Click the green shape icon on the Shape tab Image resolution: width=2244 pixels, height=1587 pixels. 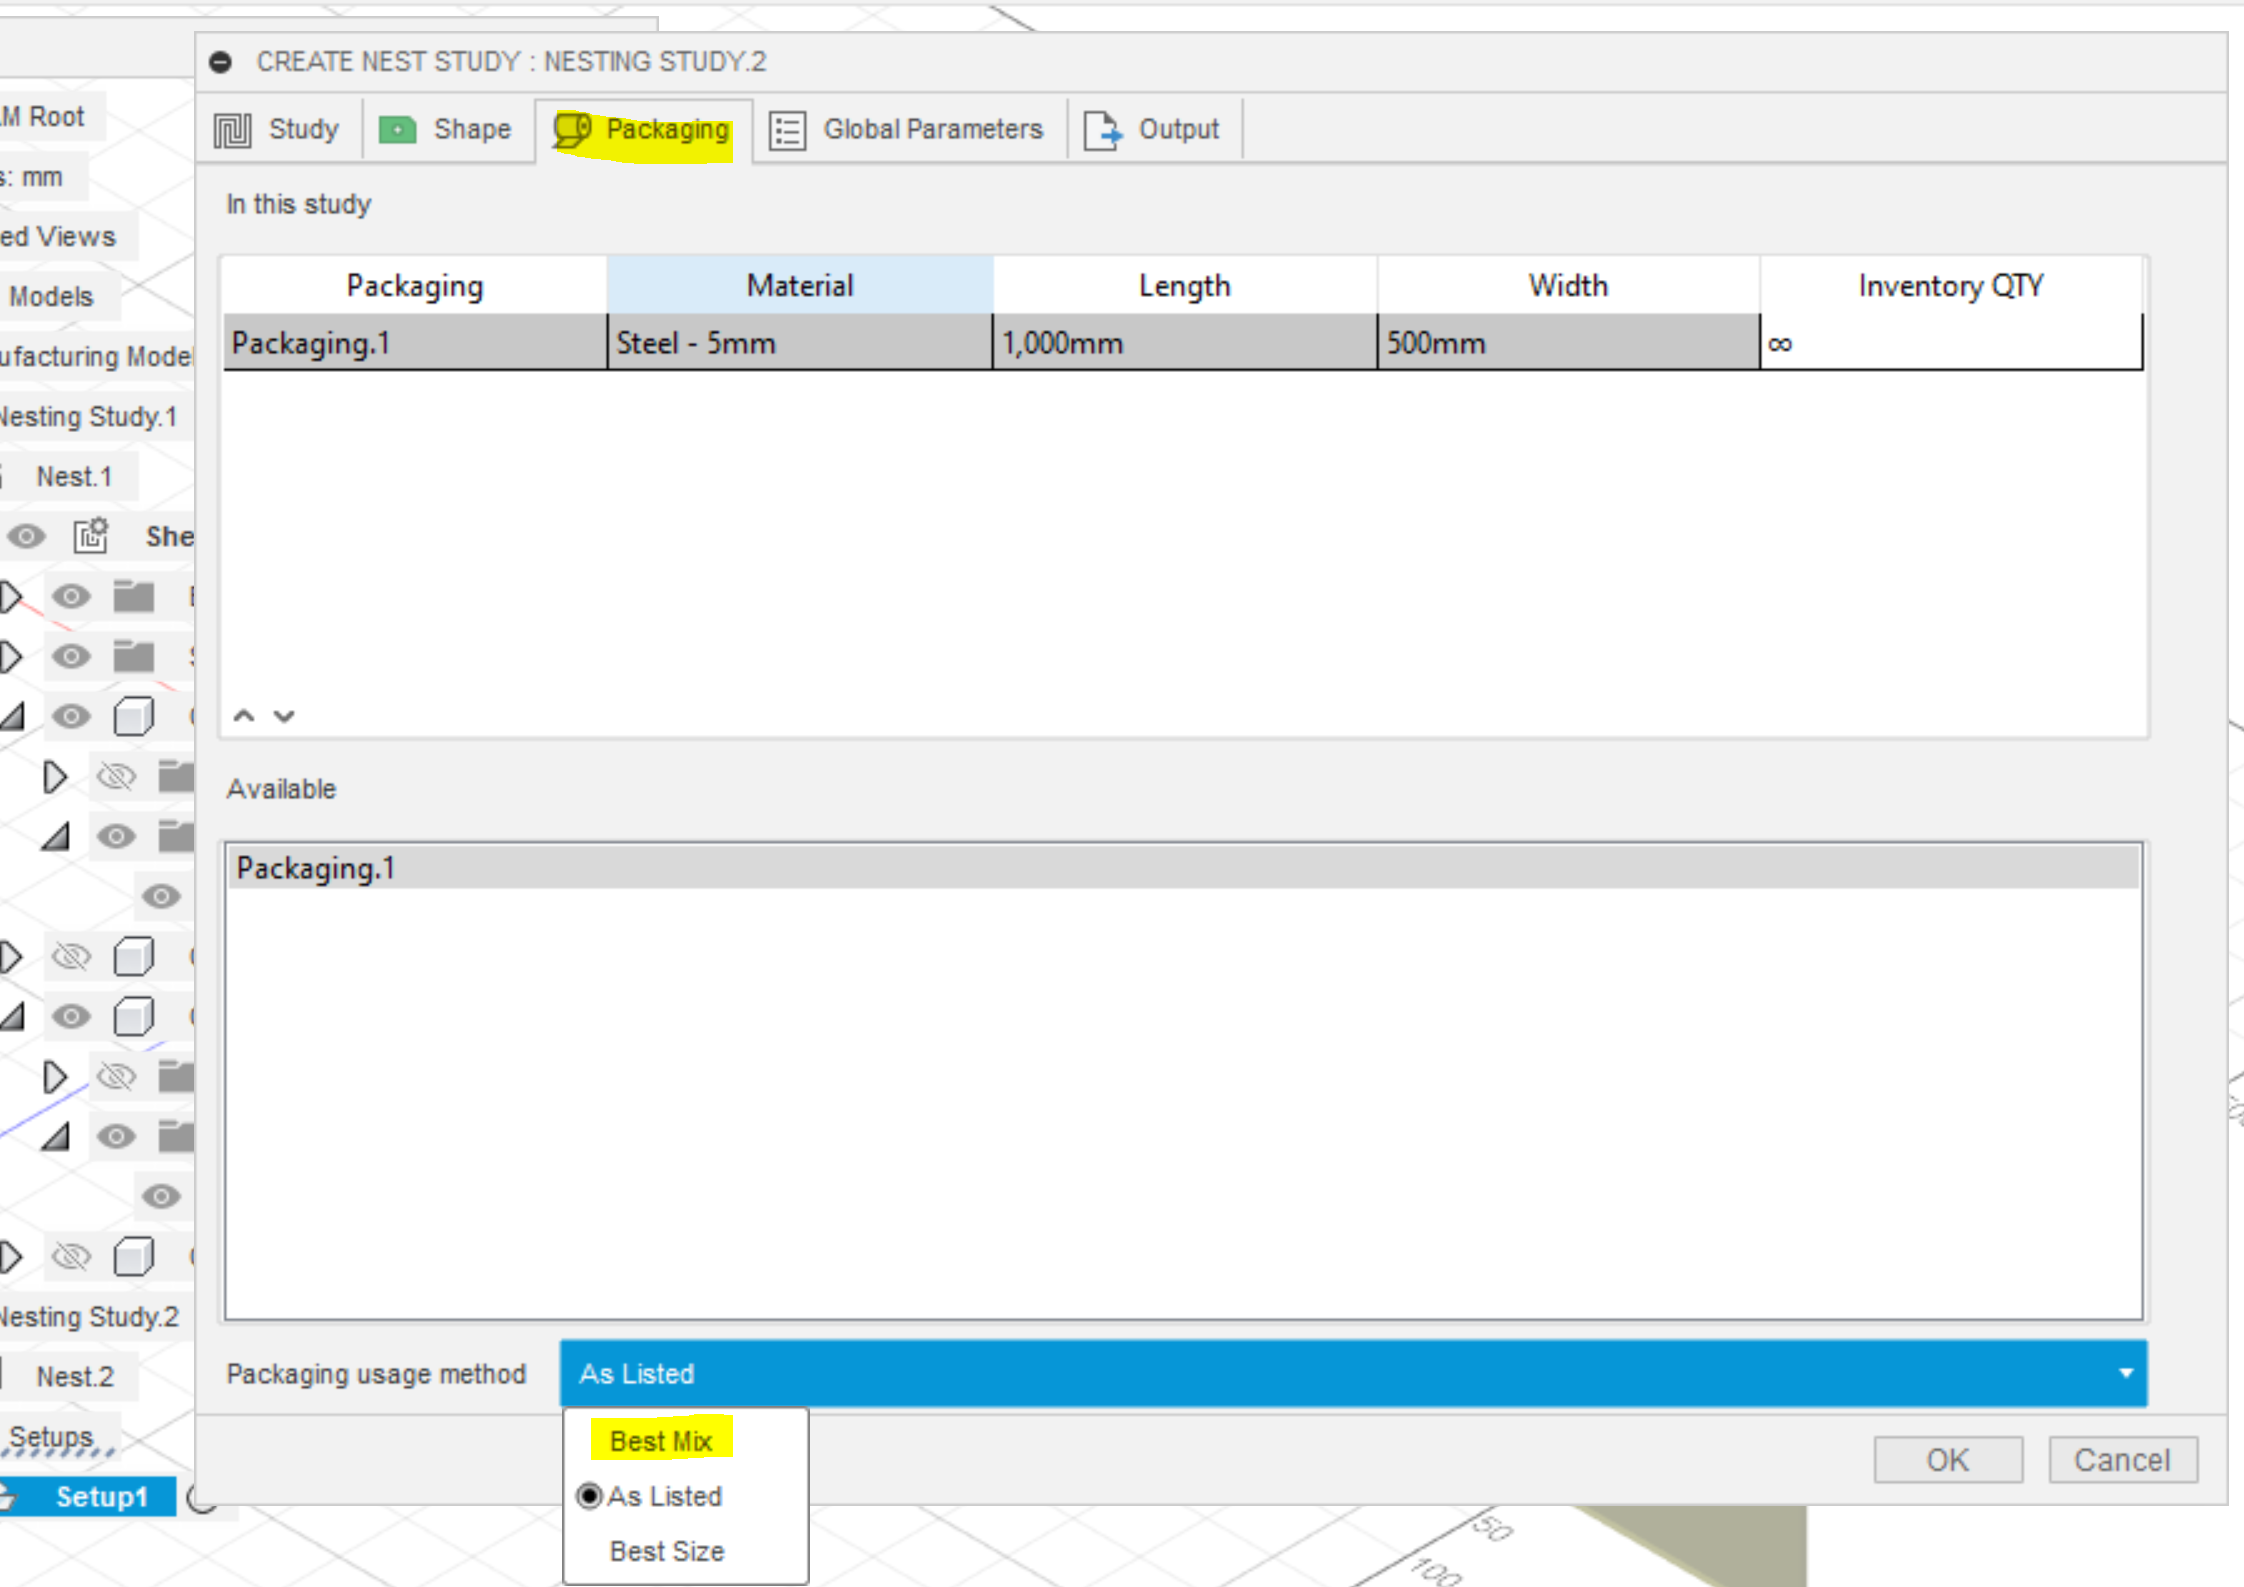click(x=397, y=129)
